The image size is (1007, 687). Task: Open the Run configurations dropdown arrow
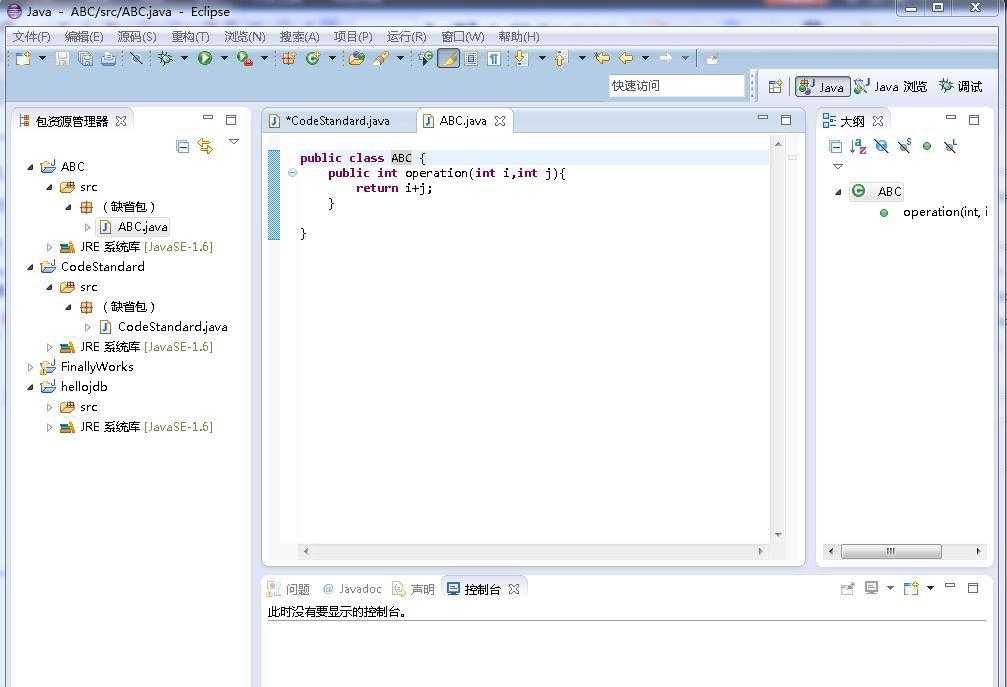click(x=224, y=58)
